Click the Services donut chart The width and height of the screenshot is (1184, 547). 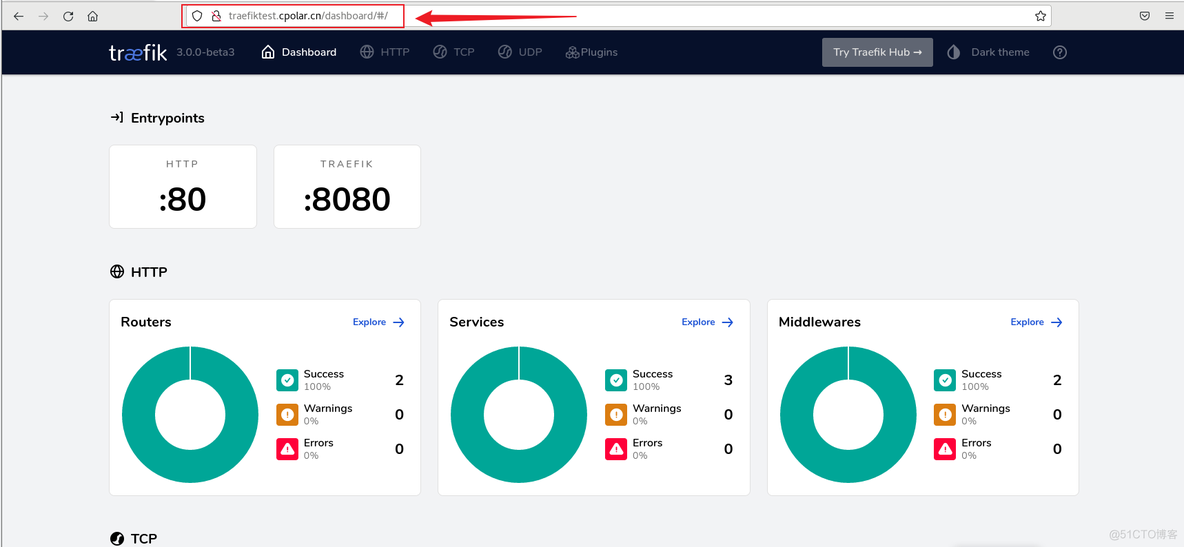tap(518, 414)
